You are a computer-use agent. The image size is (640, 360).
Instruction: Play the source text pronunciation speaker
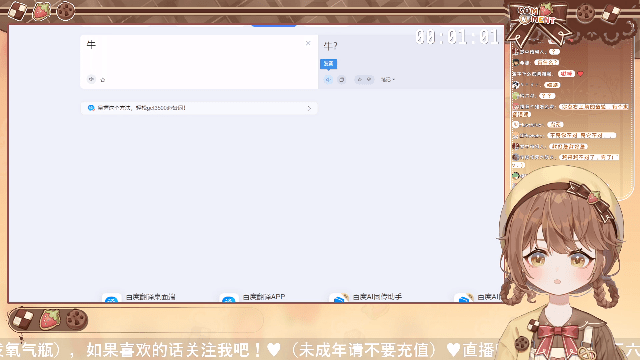pyautogui.click(x=91, y=79)
